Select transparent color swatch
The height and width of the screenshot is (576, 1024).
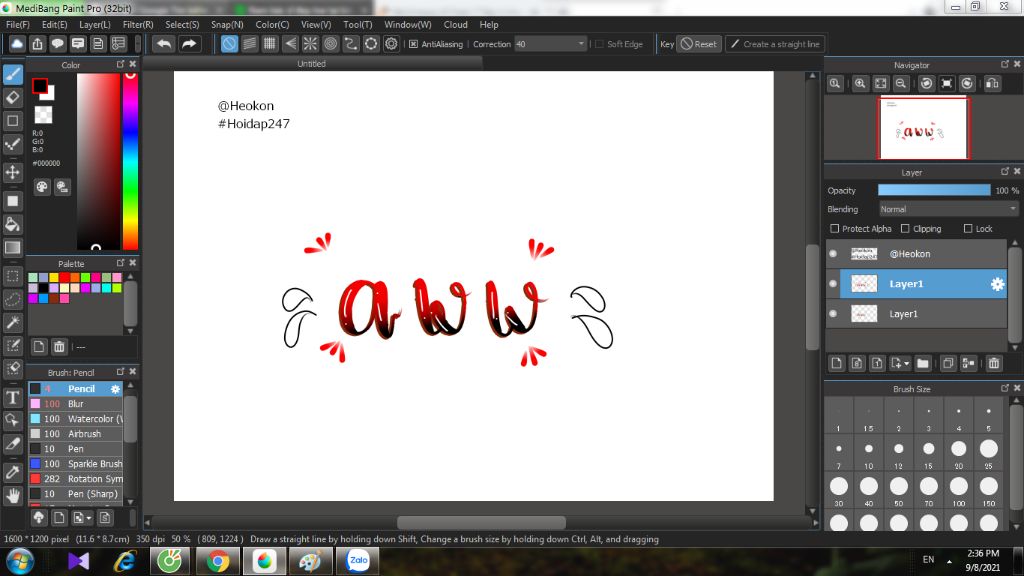(x=43, y=115)
